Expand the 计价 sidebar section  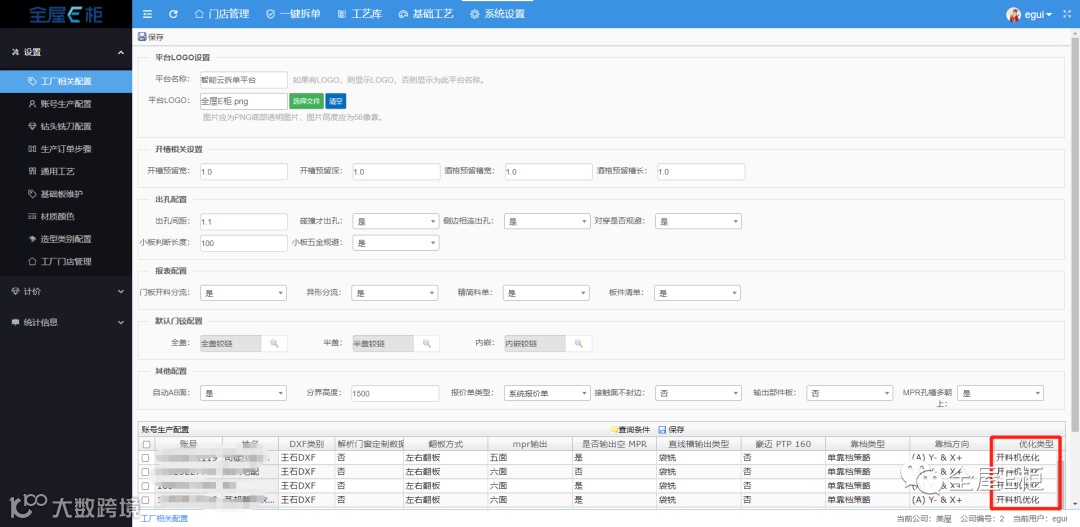[66, 291]
